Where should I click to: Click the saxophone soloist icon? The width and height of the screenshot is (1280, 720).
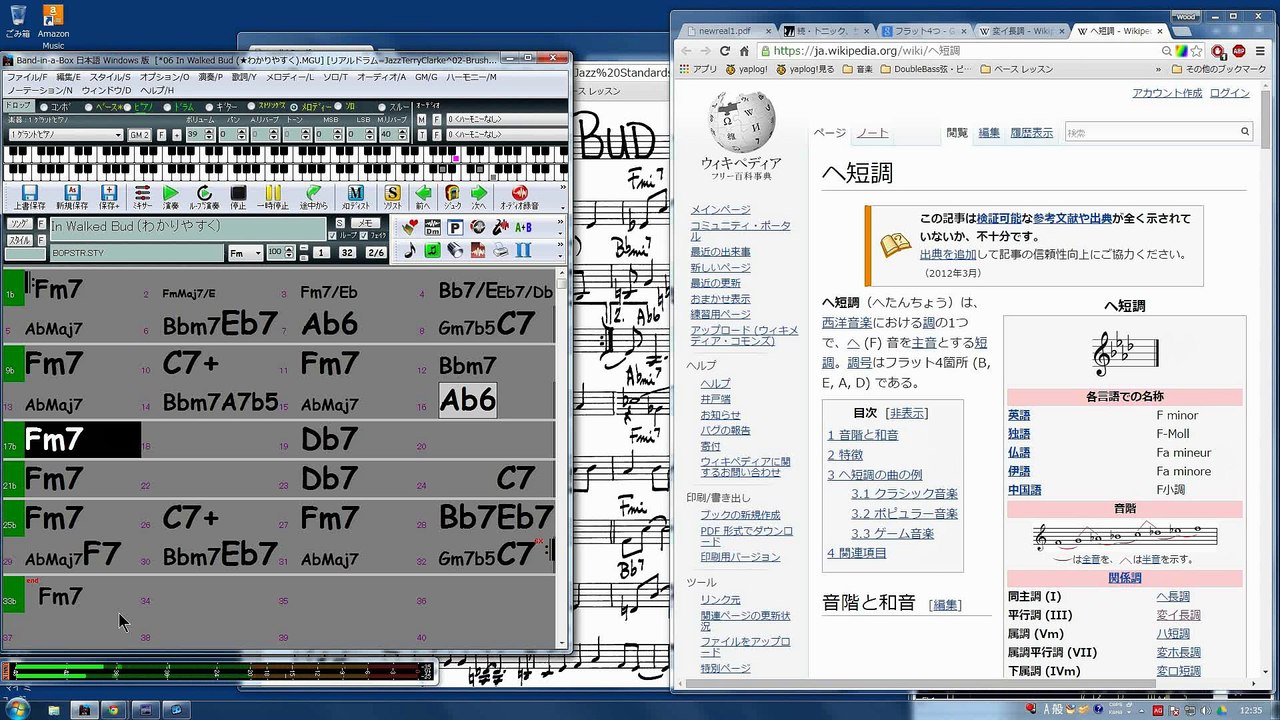click(500, 227)
